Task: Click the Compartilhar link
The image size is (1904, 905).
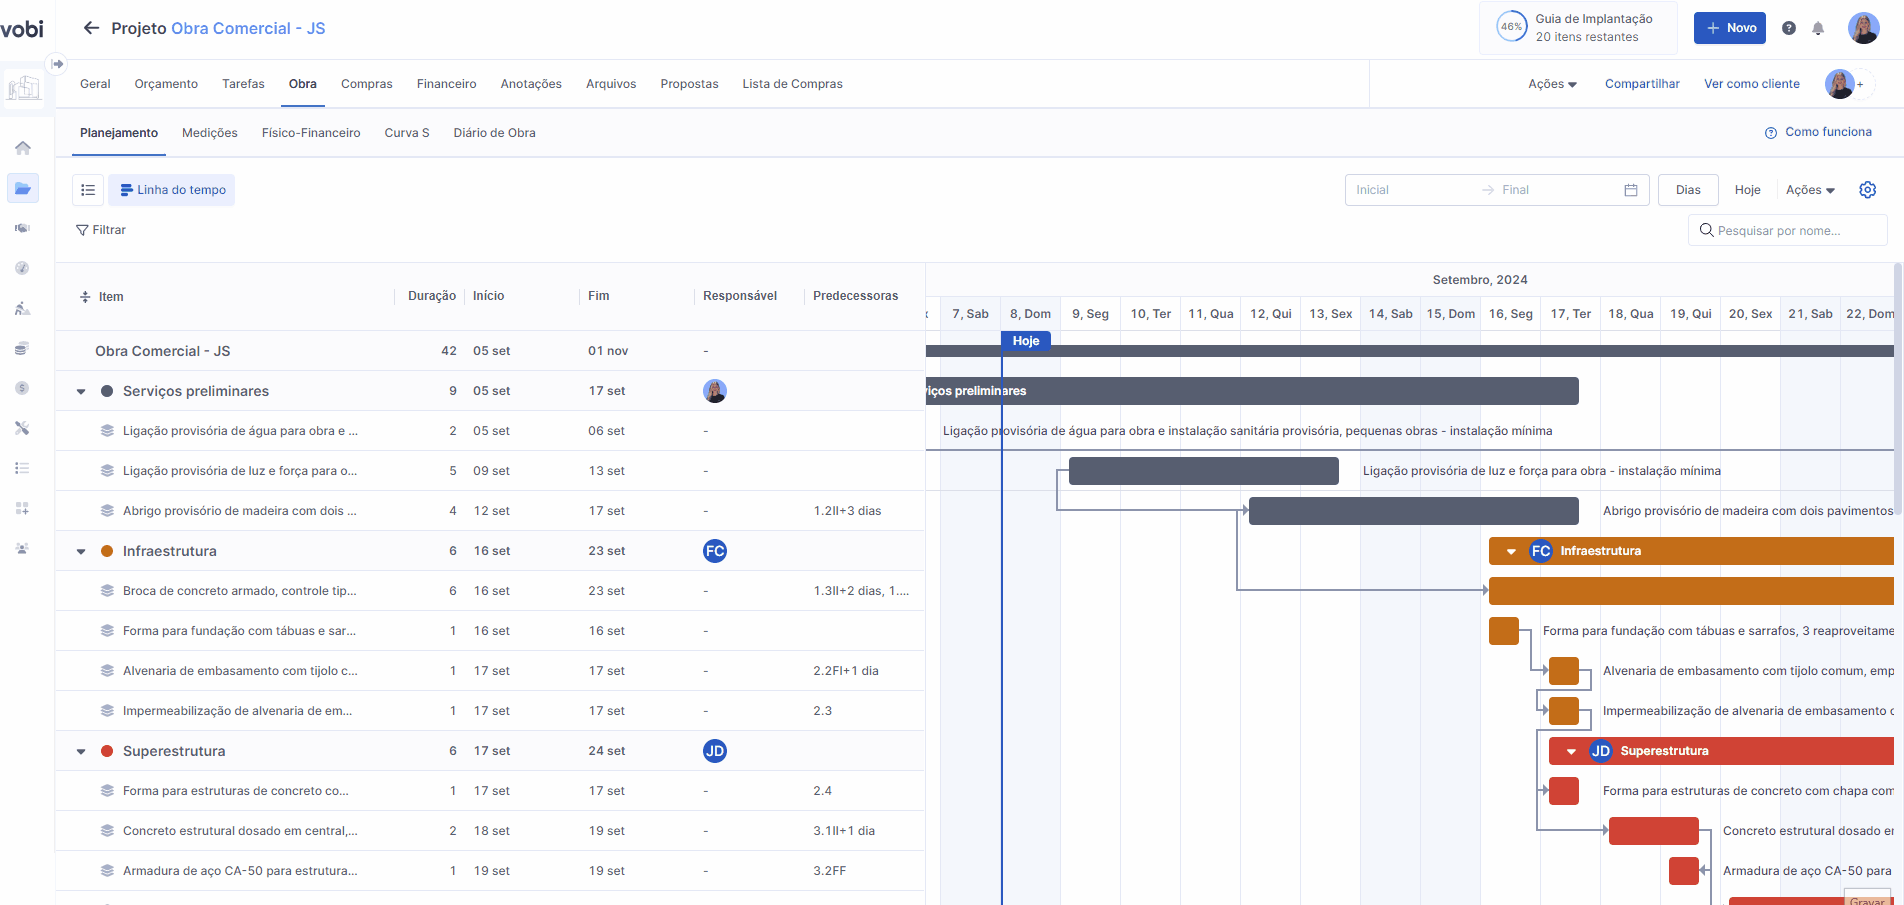Action: (x=1641, y=84)
